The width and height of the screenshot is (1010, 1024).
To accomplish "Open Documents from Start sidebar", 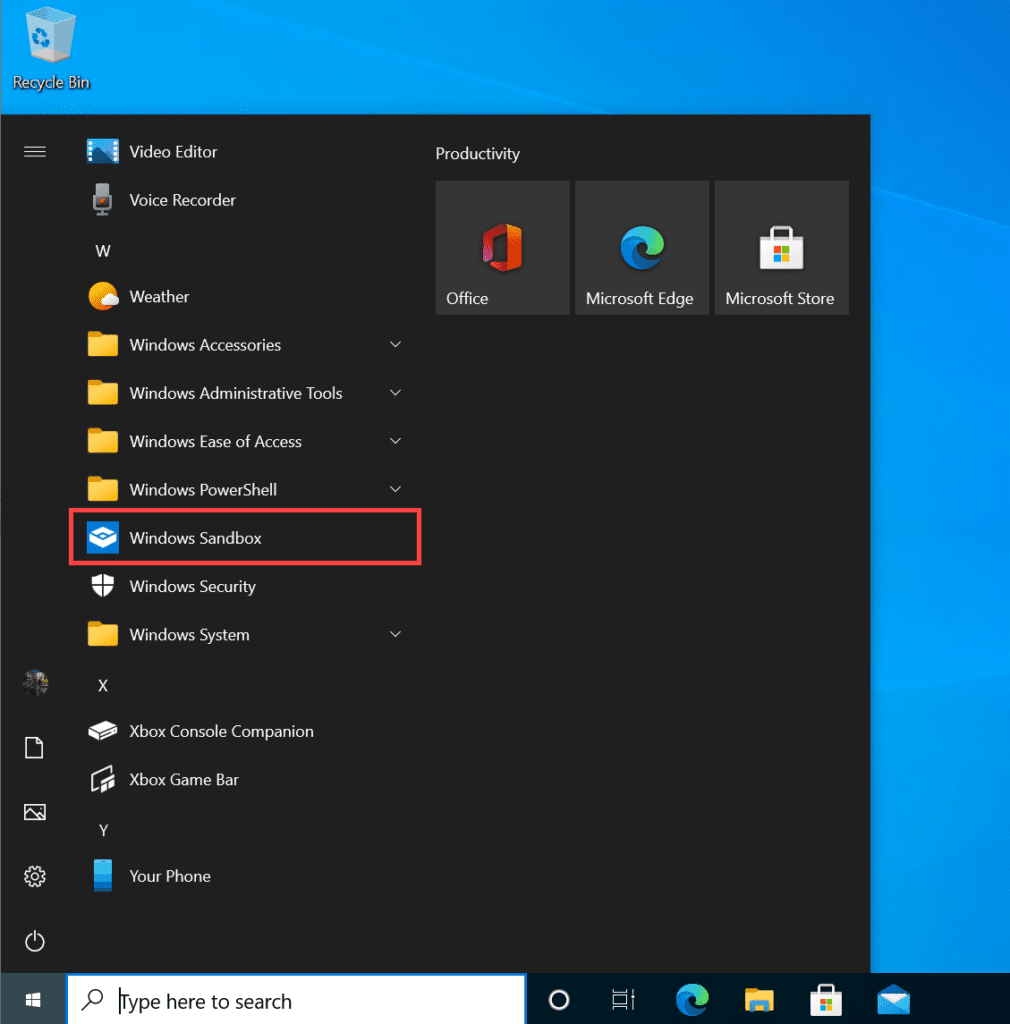I will coord(34,748).
